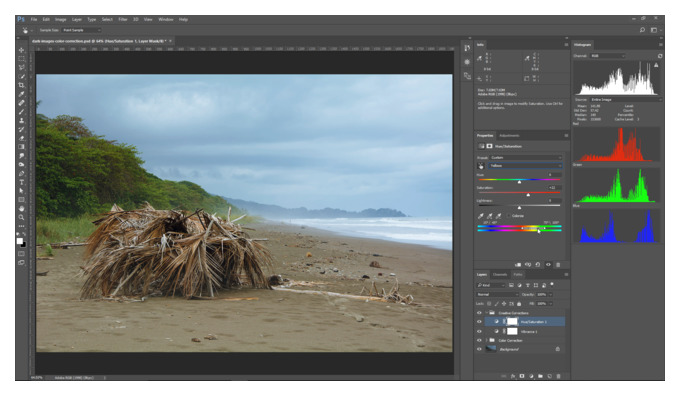Select the Hand tool
680x396 pixels.
click(21, 209)
